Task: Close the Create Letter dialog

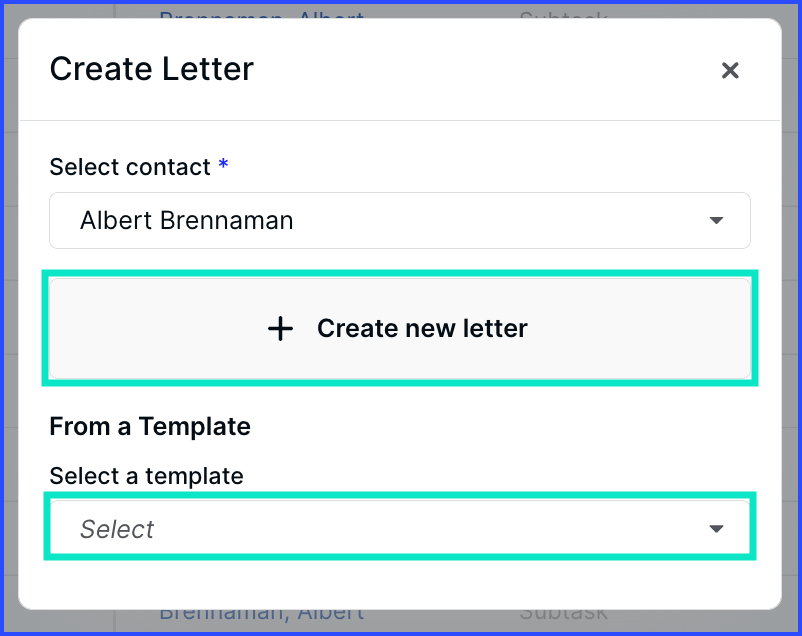Action: tap(730, 70)
